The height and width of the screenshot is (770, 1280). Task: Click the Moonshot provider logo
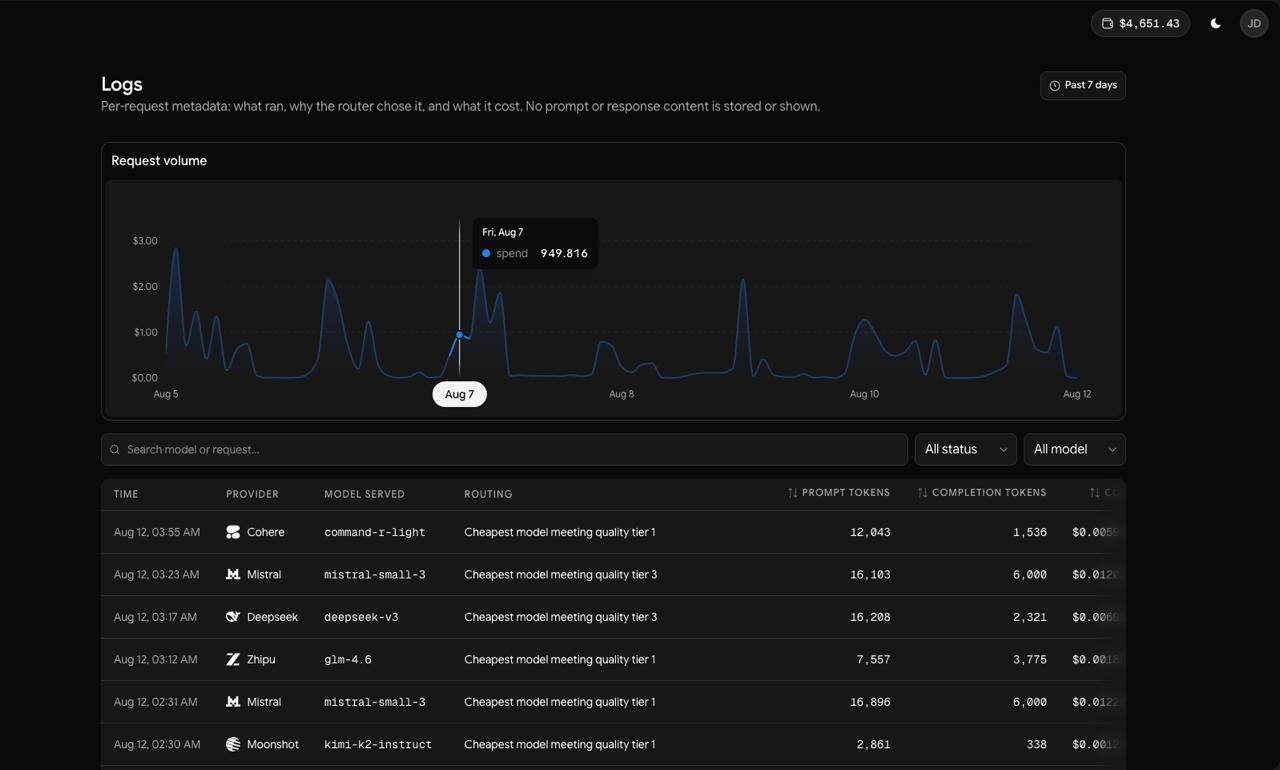click(x=233, y=744)
